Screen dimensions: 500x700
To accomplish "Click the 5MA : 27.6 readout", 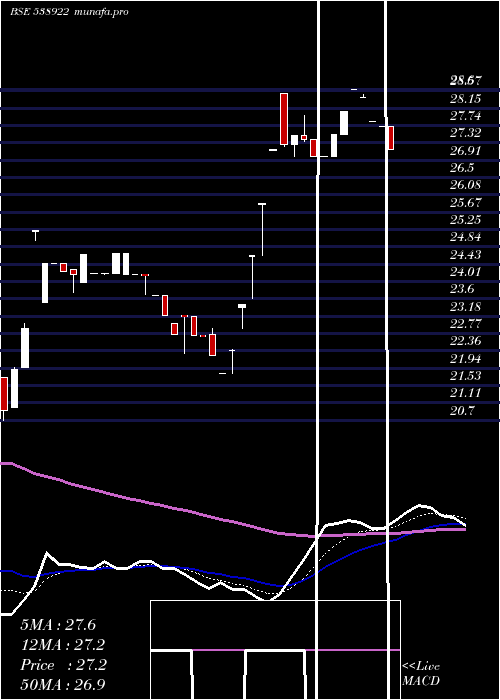I will pos(58,625).
